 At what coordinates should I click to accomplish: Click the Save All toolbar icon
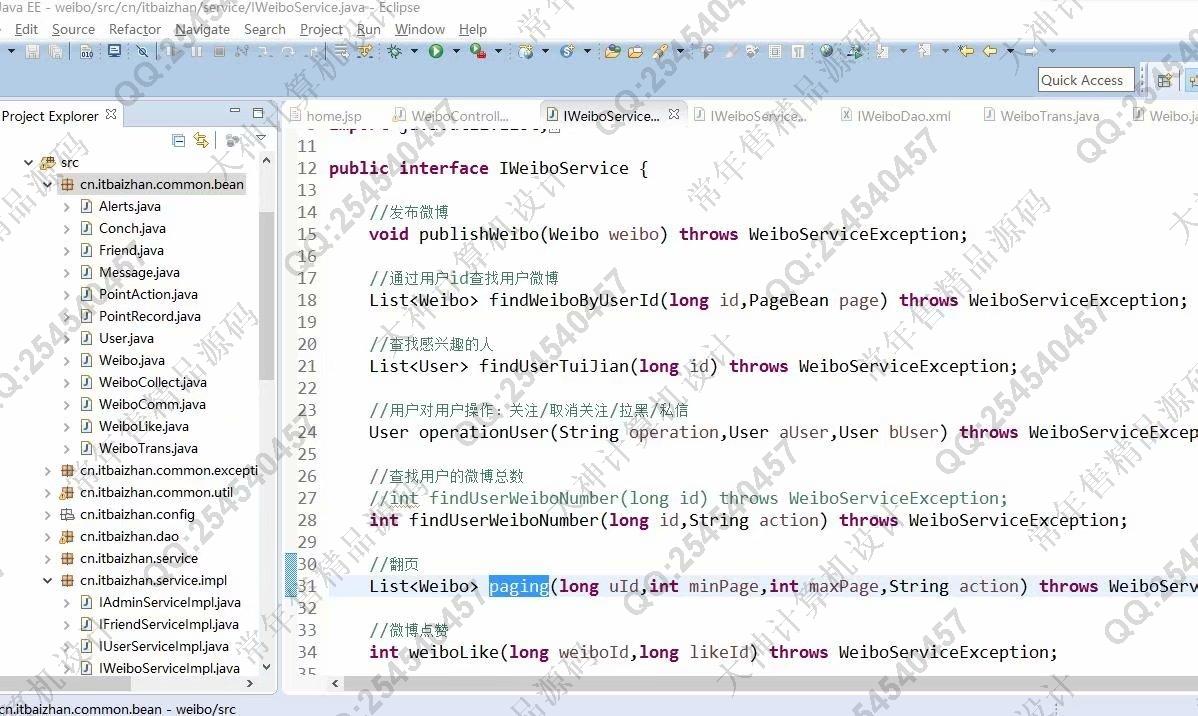coord(55,51)
